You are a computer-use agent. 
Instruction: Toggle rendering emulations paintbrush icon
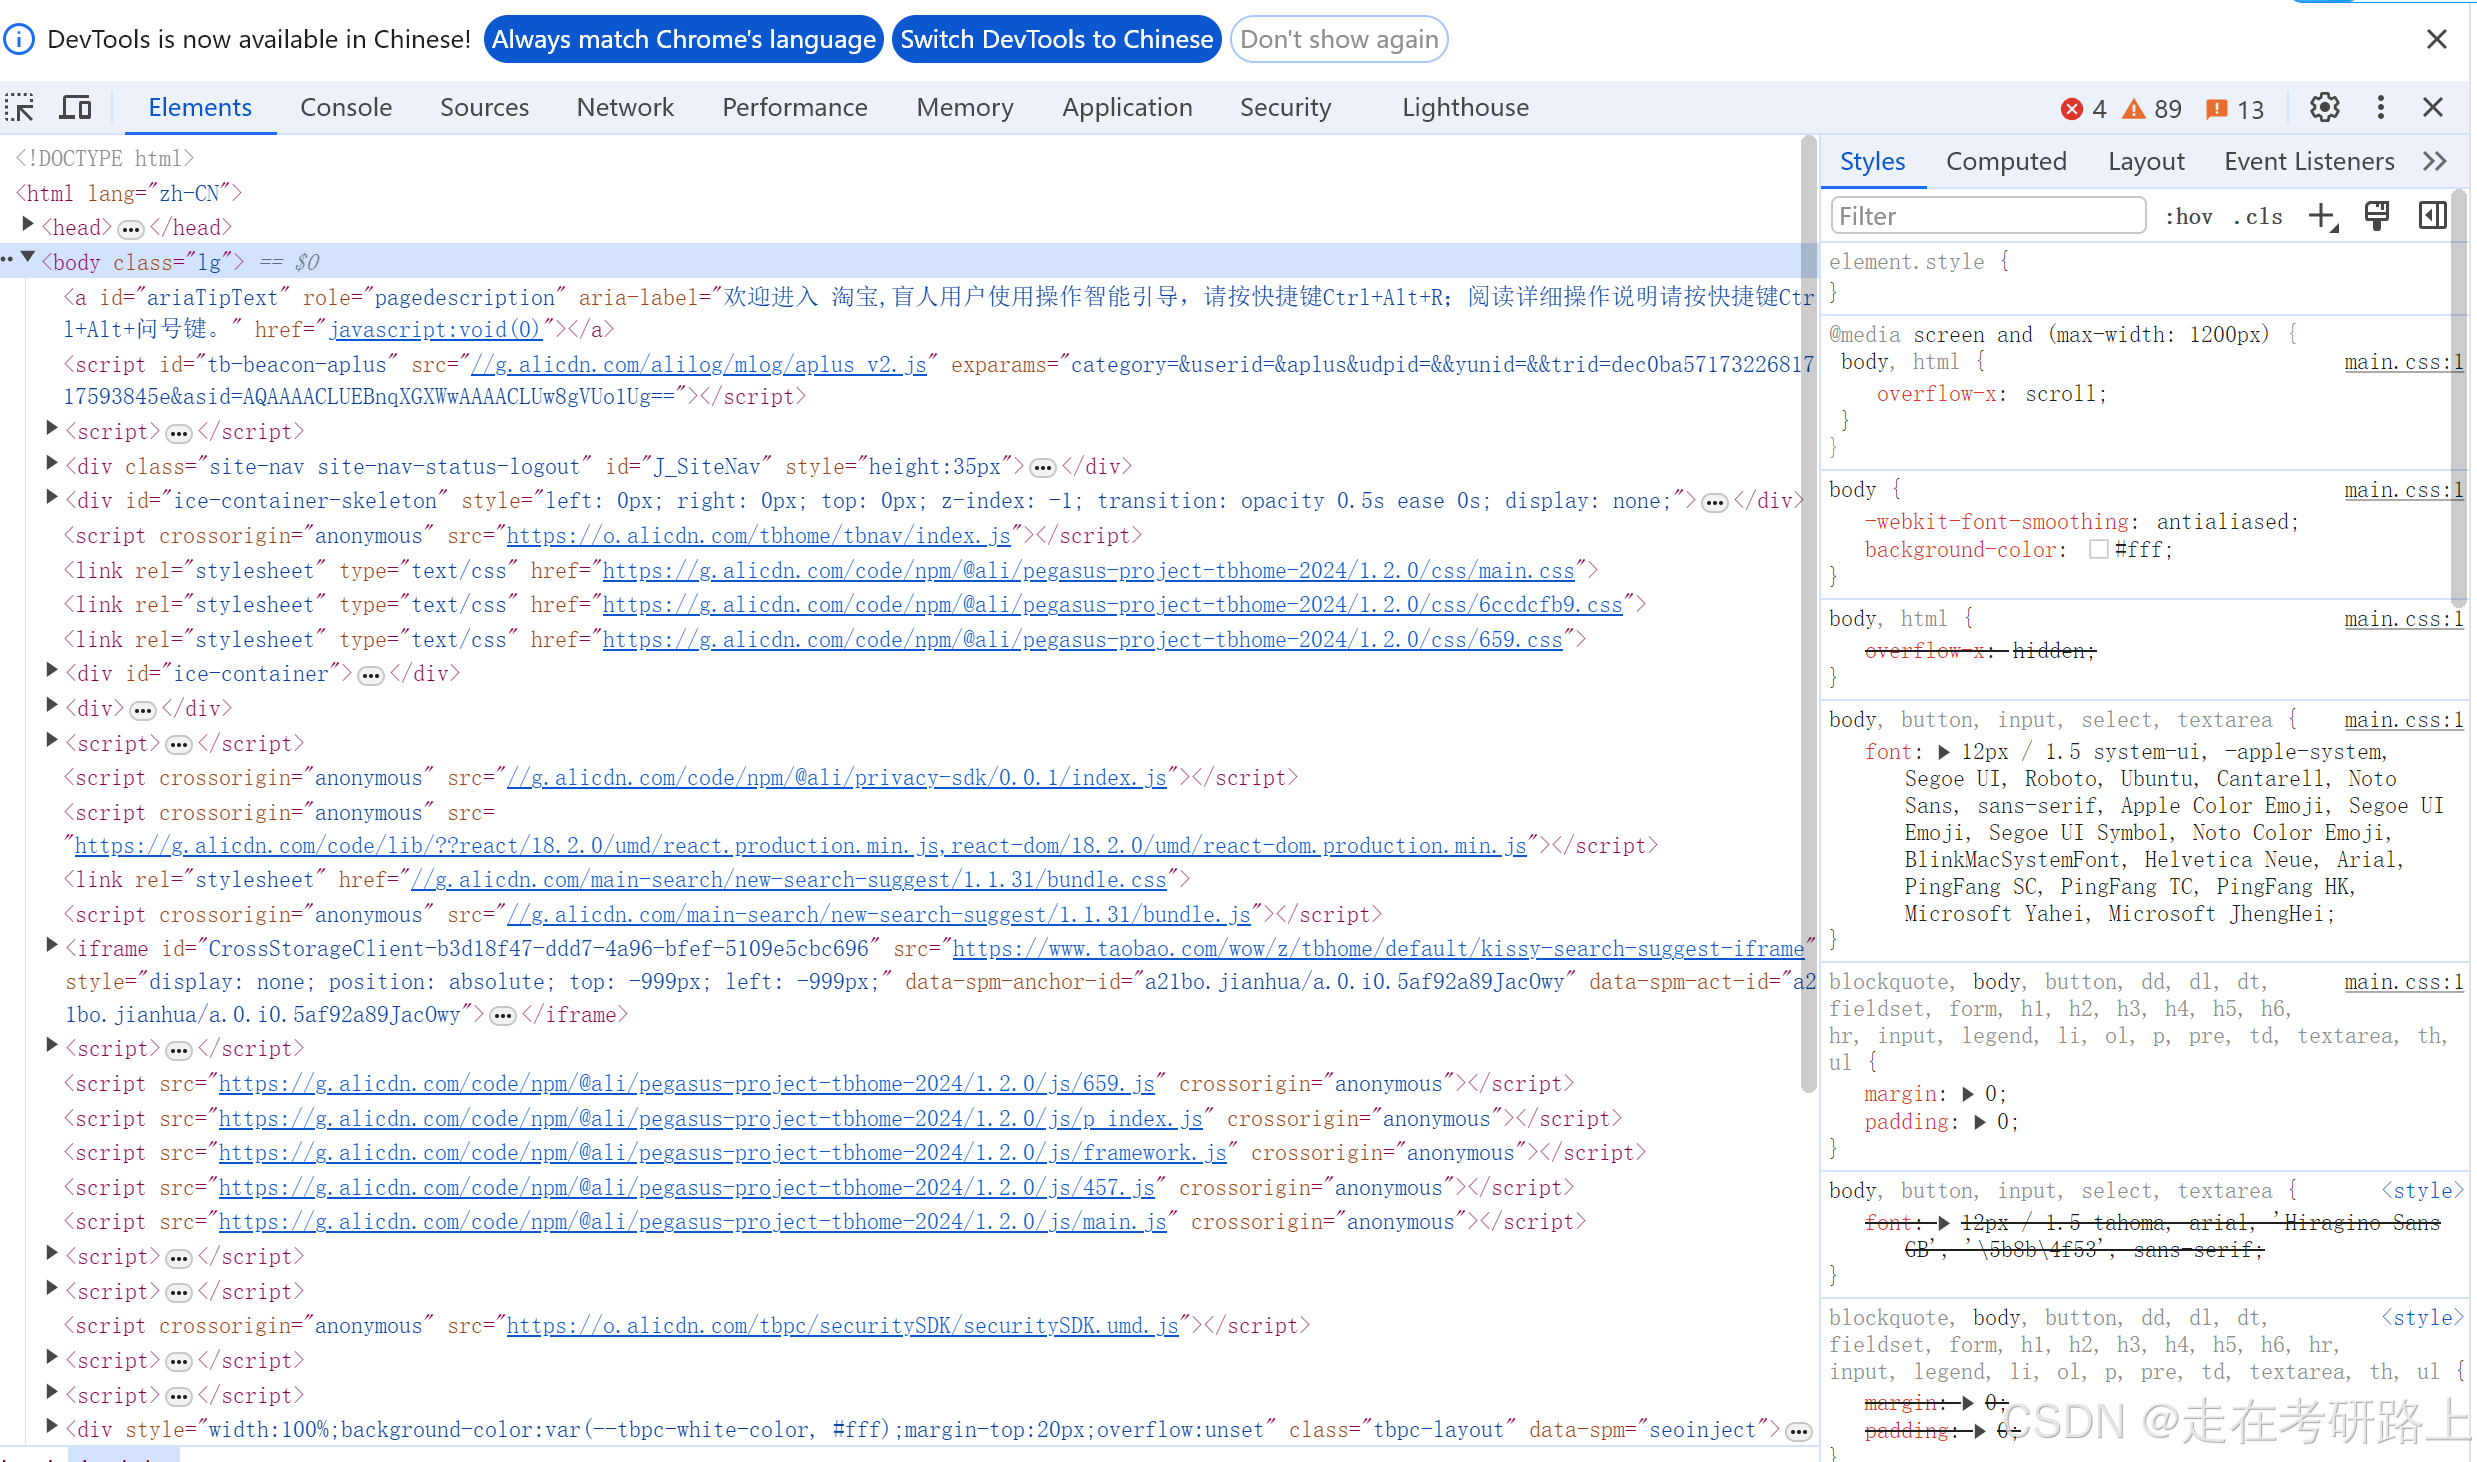click(x=2376, y=216)
